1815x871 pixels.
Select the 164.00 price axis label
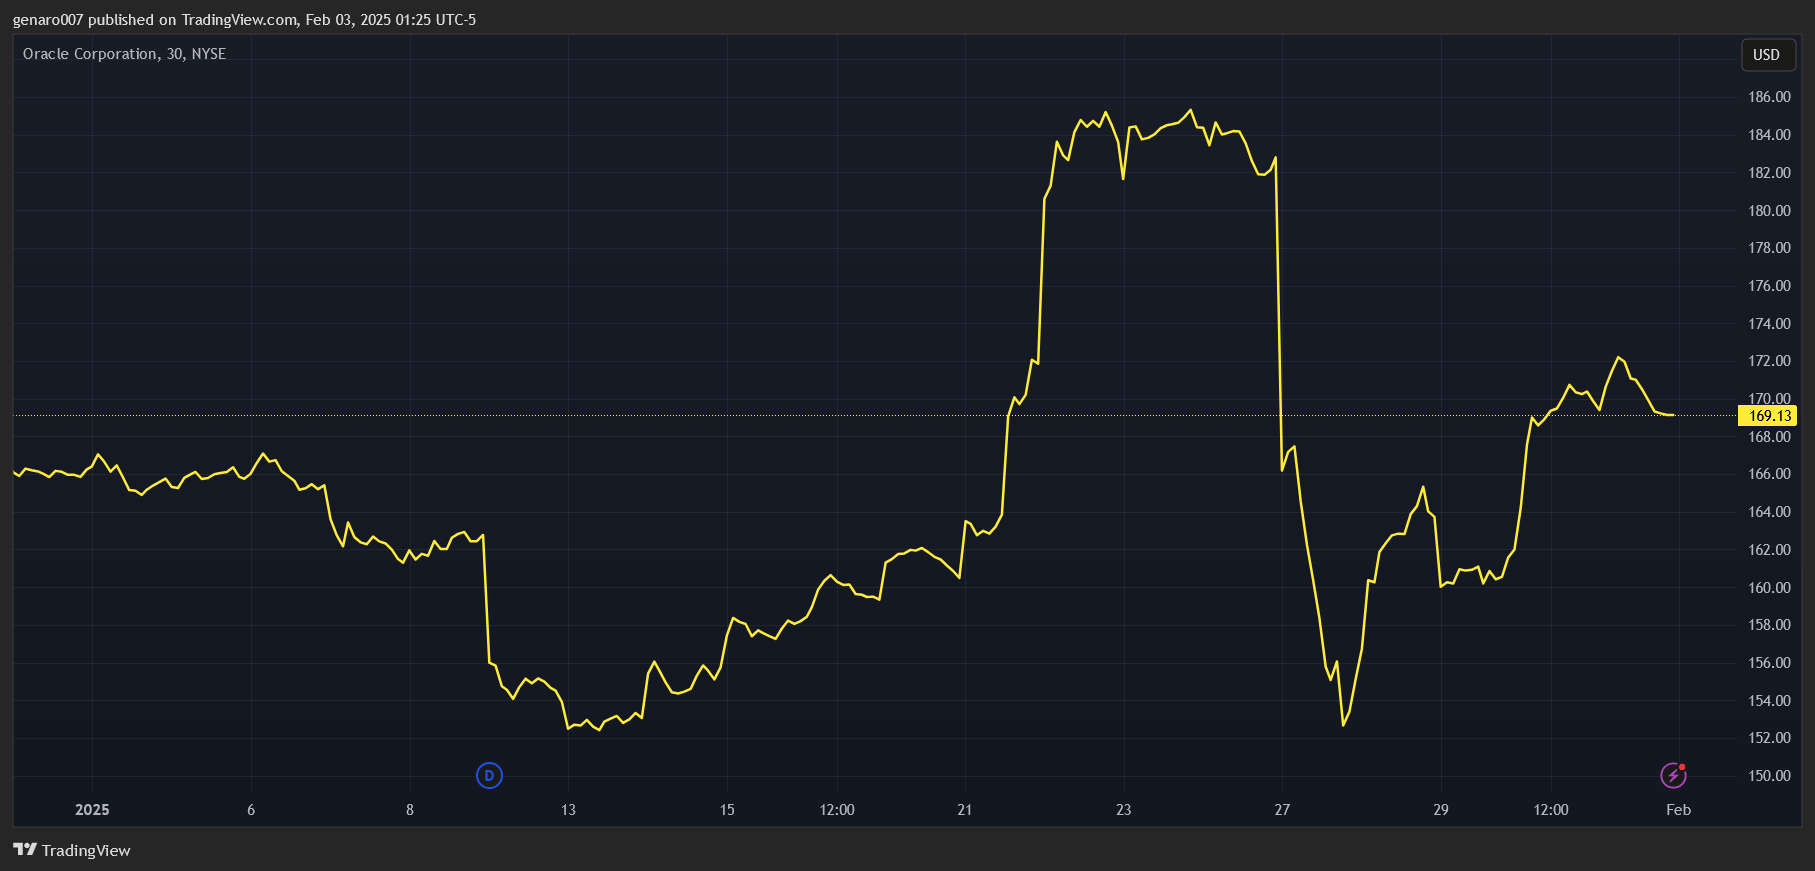click(1769, 512)
